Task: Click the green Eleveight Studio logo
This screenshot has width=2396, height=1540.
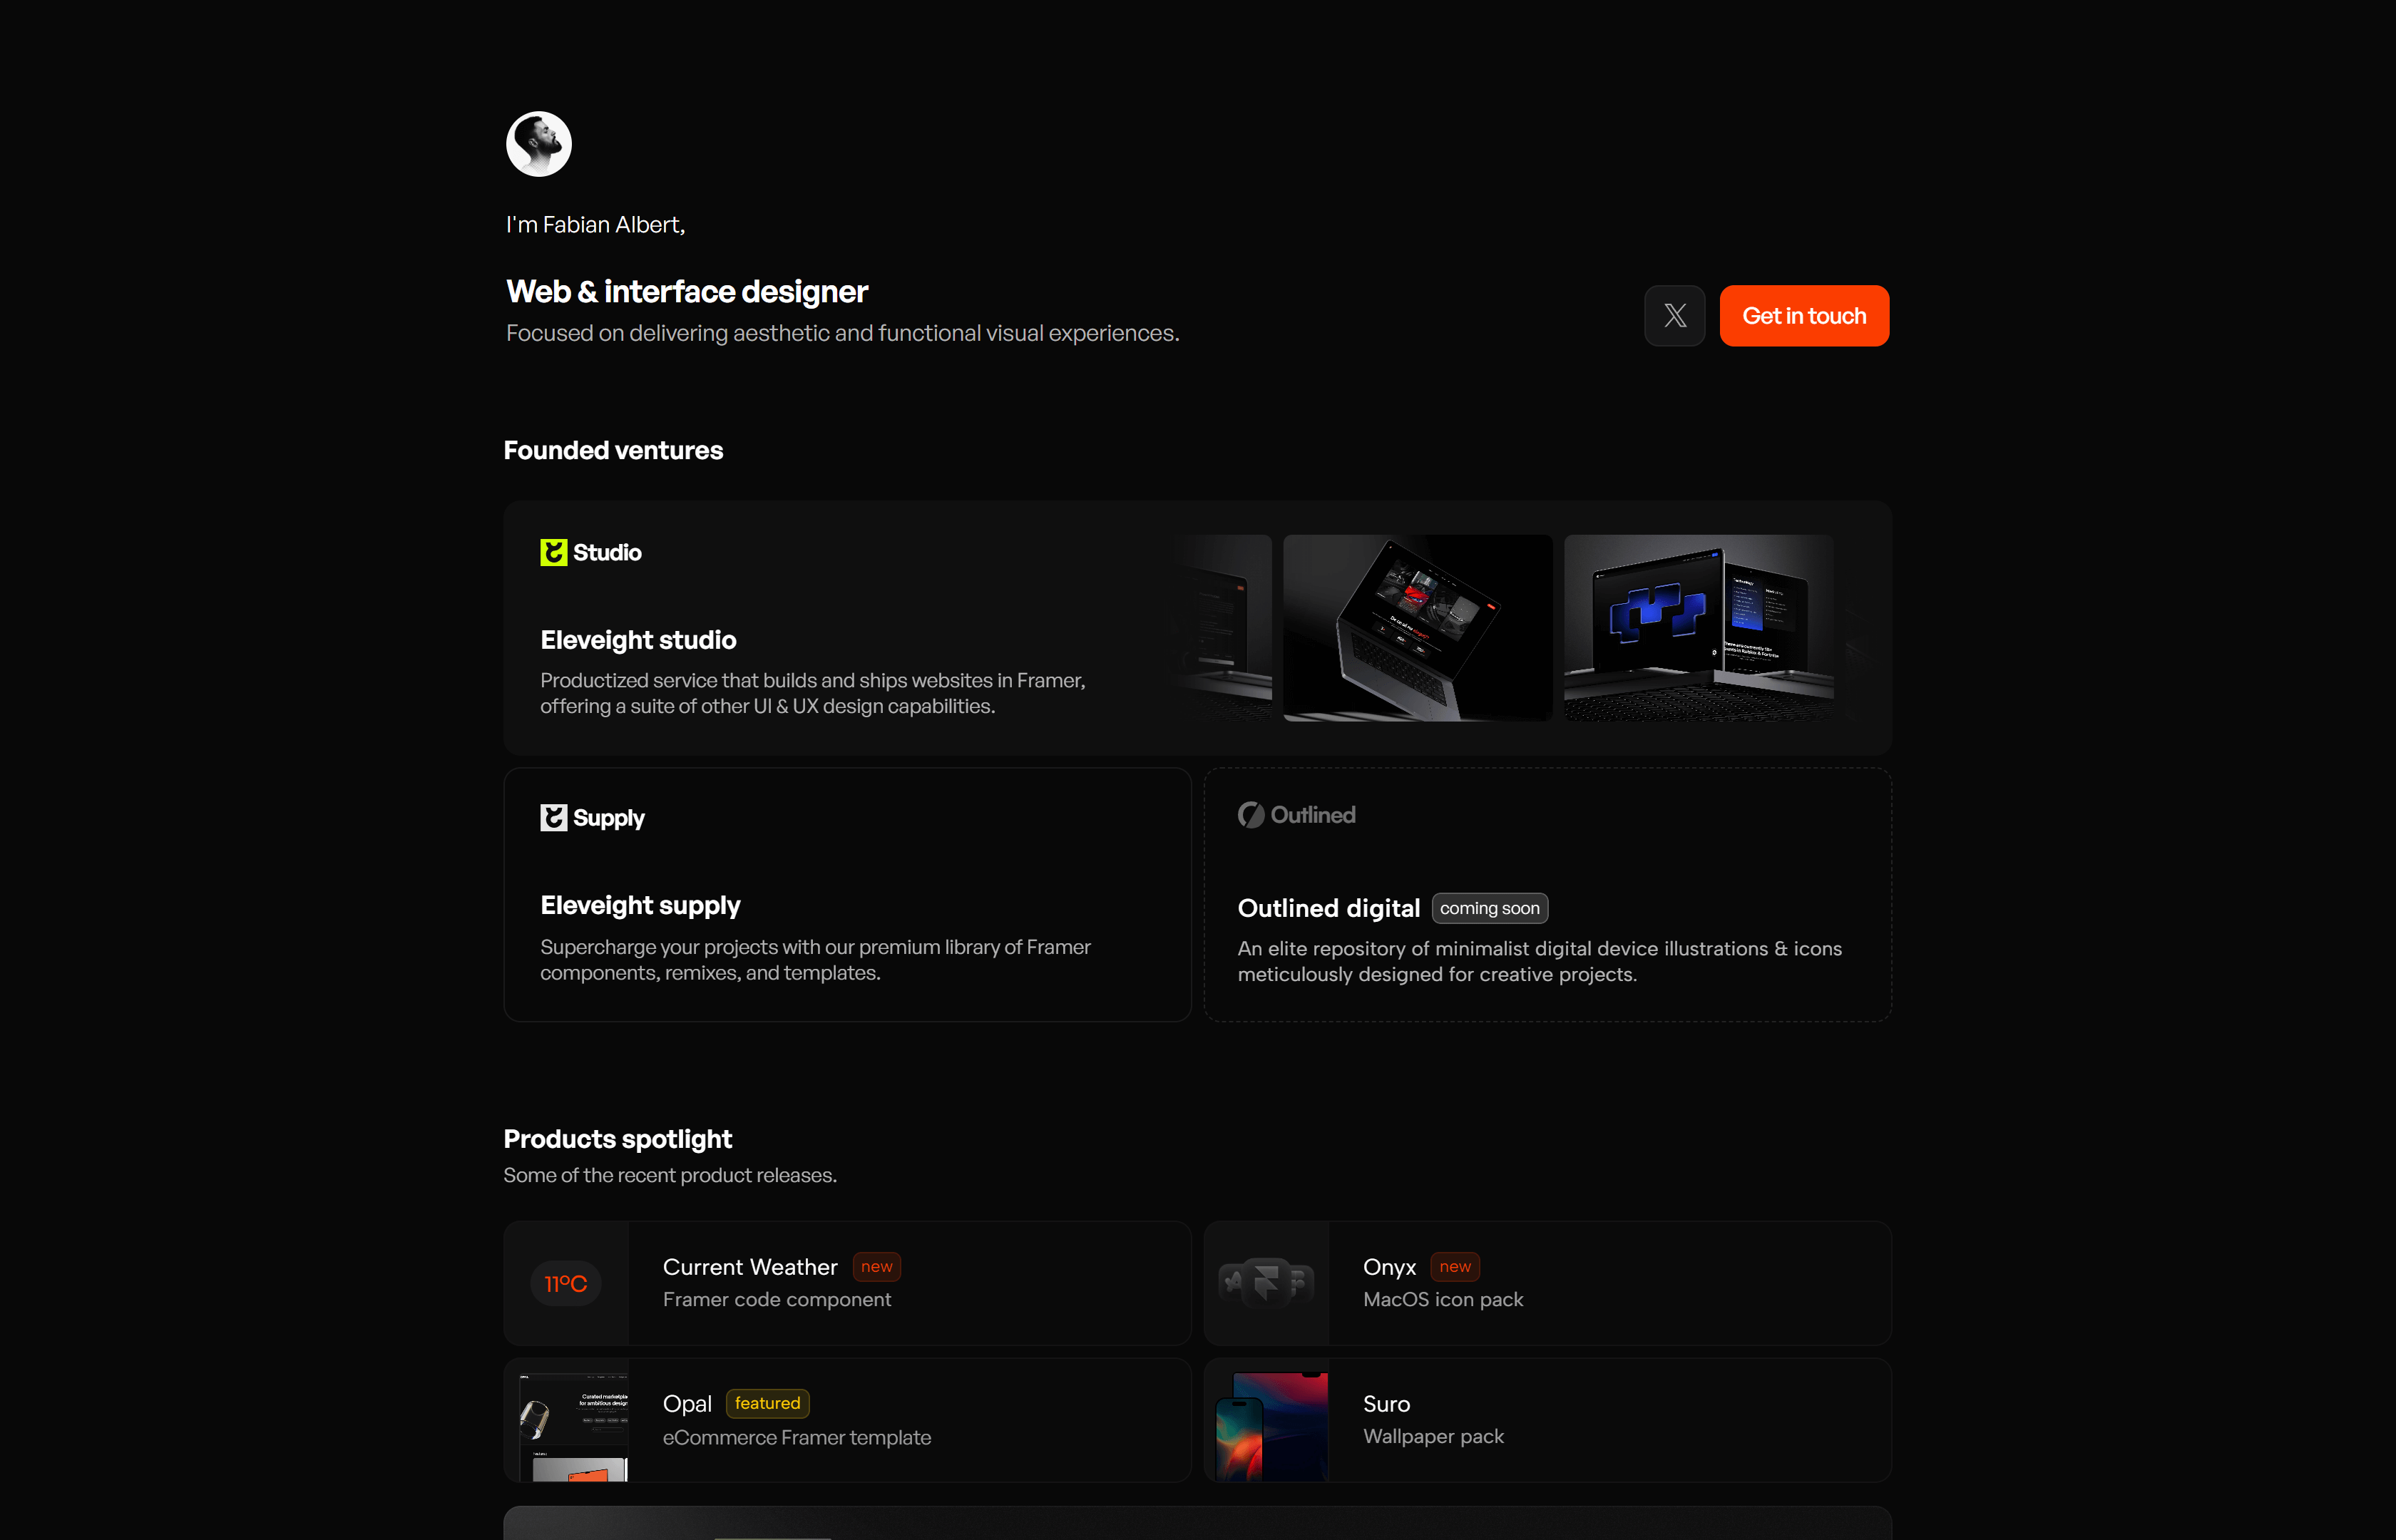Action: pyautogui.click(x=553, y=552)
